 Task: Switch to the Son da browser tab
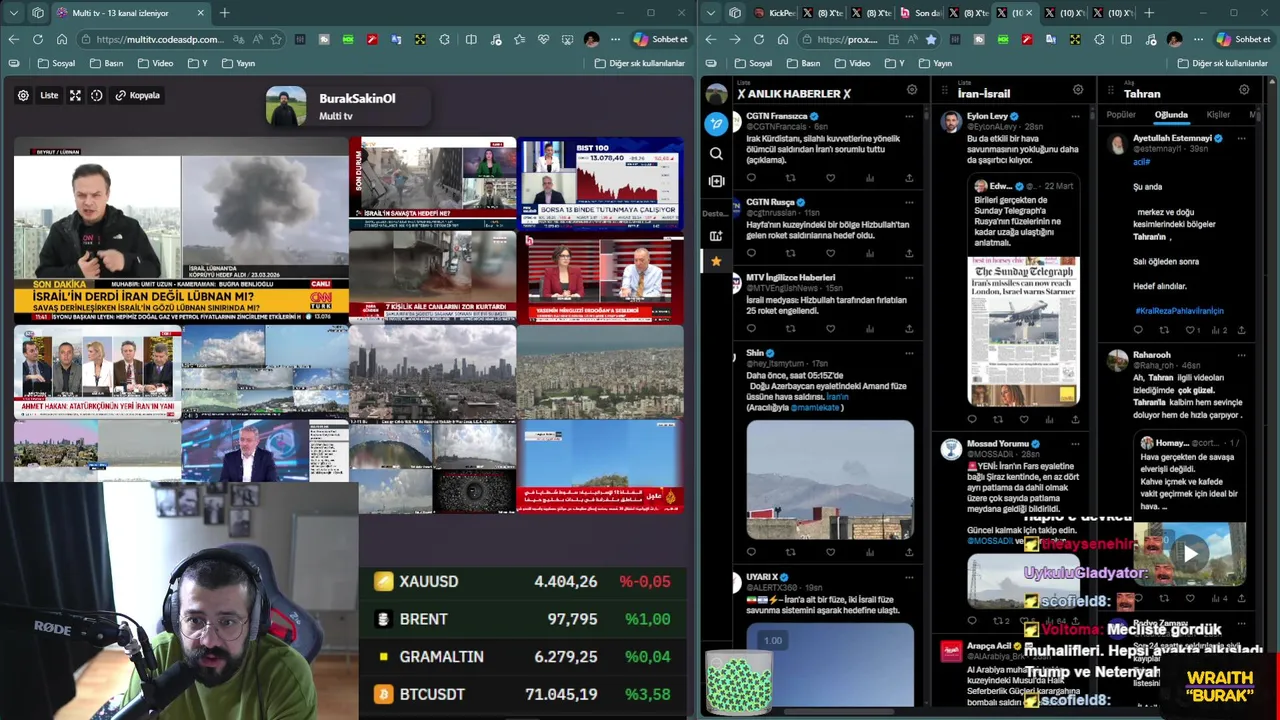tap(922, 13)
